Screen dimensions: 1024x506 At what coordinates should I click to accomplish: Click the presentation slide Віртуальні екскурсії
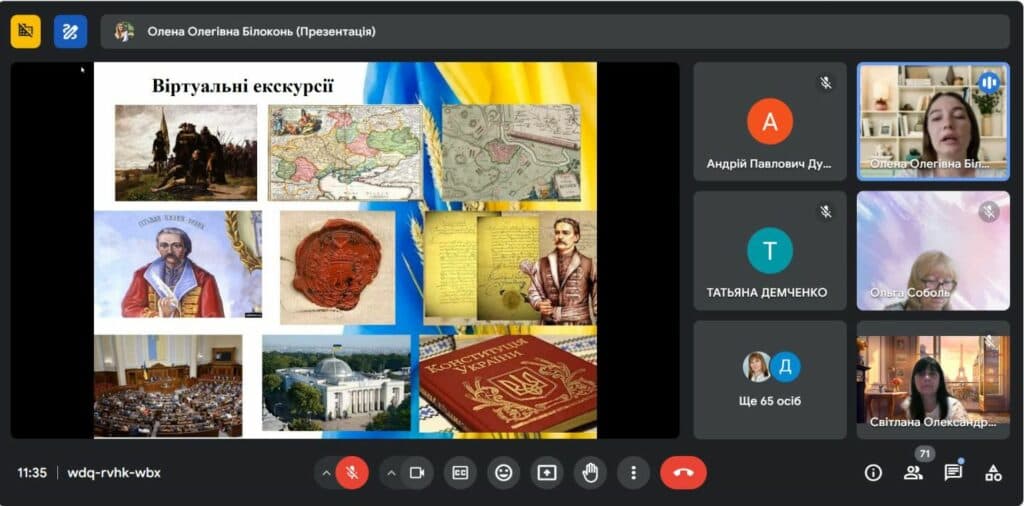345,250
